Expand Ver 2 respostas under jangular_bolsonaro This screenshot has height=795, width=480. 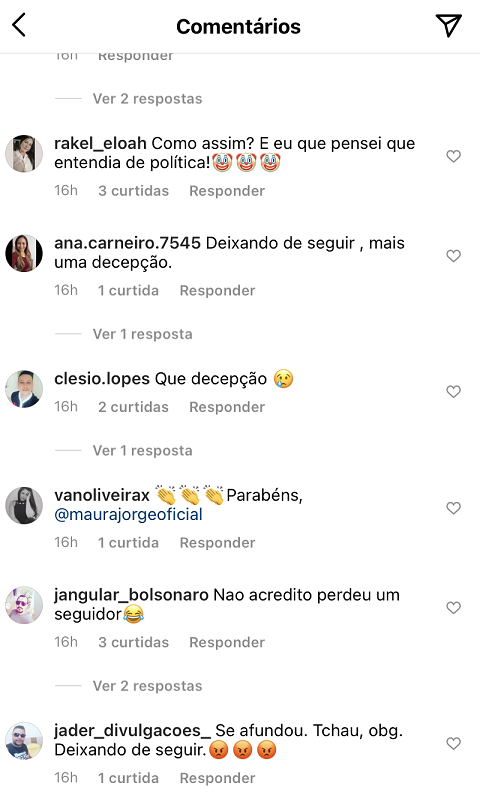click(x=147, y=686)
